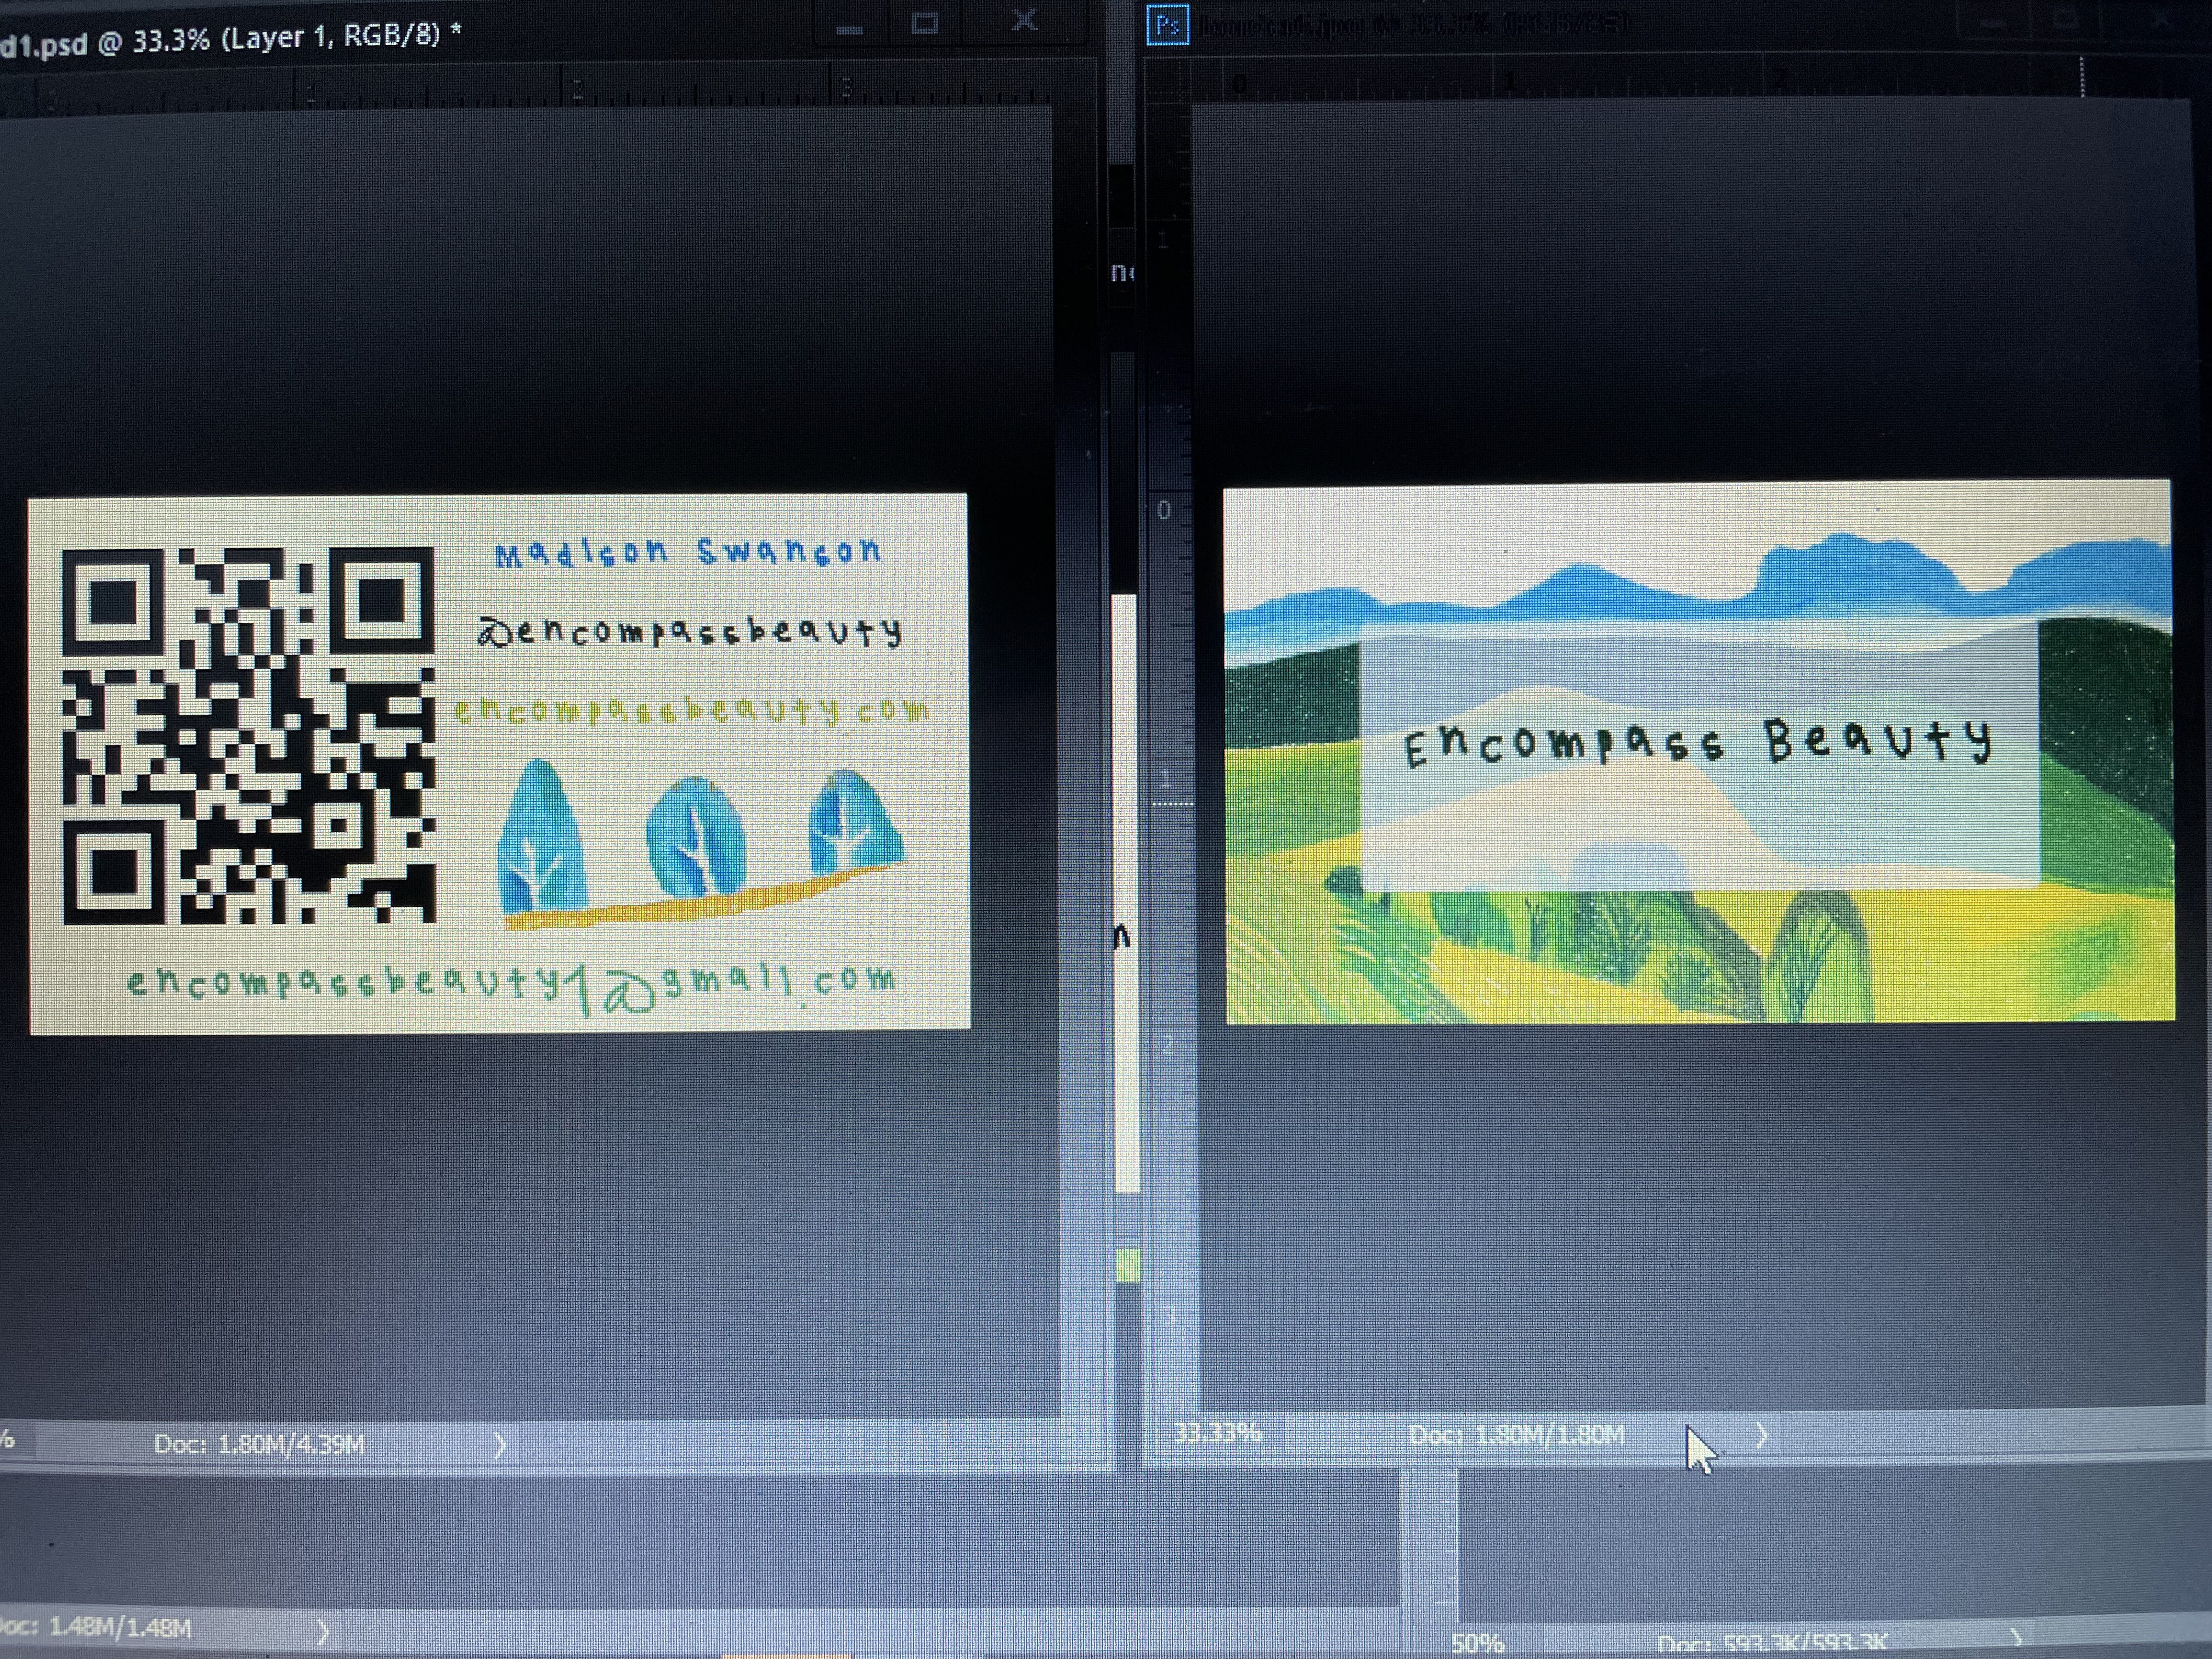Maximize the d1.psd document window
Screen dimensions: 2212x1659
click(925, 23)
